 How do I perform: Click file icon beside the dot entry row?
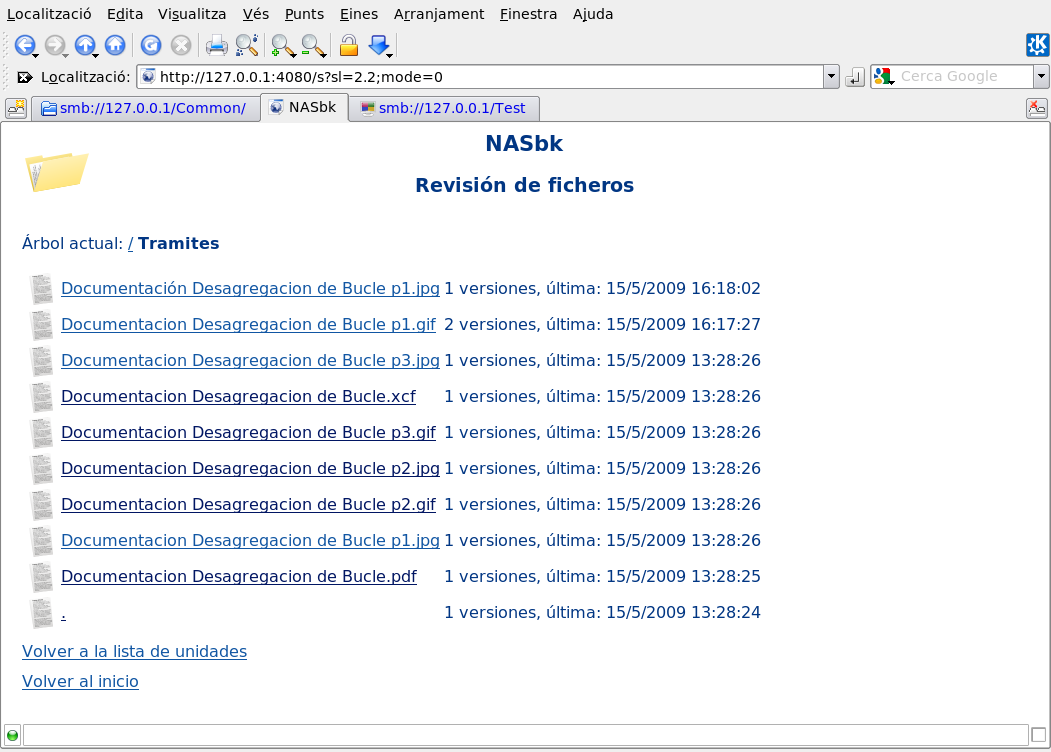pyautogui.click(x=42, y=613)
